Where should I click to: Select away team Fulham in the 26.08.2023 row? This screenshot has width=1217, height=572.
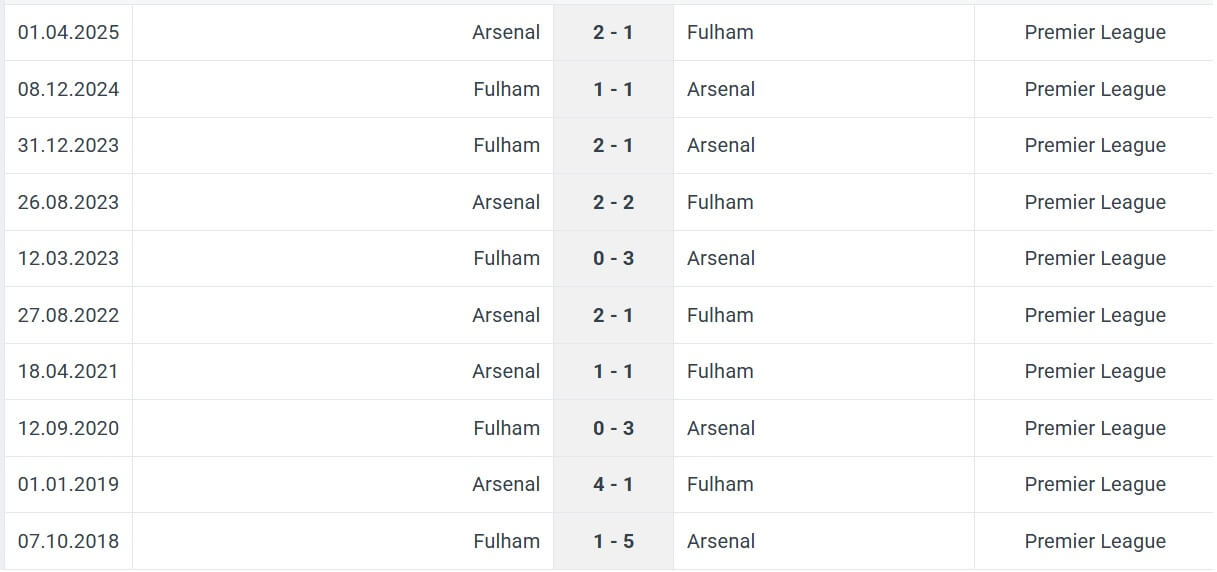[720, 202]
